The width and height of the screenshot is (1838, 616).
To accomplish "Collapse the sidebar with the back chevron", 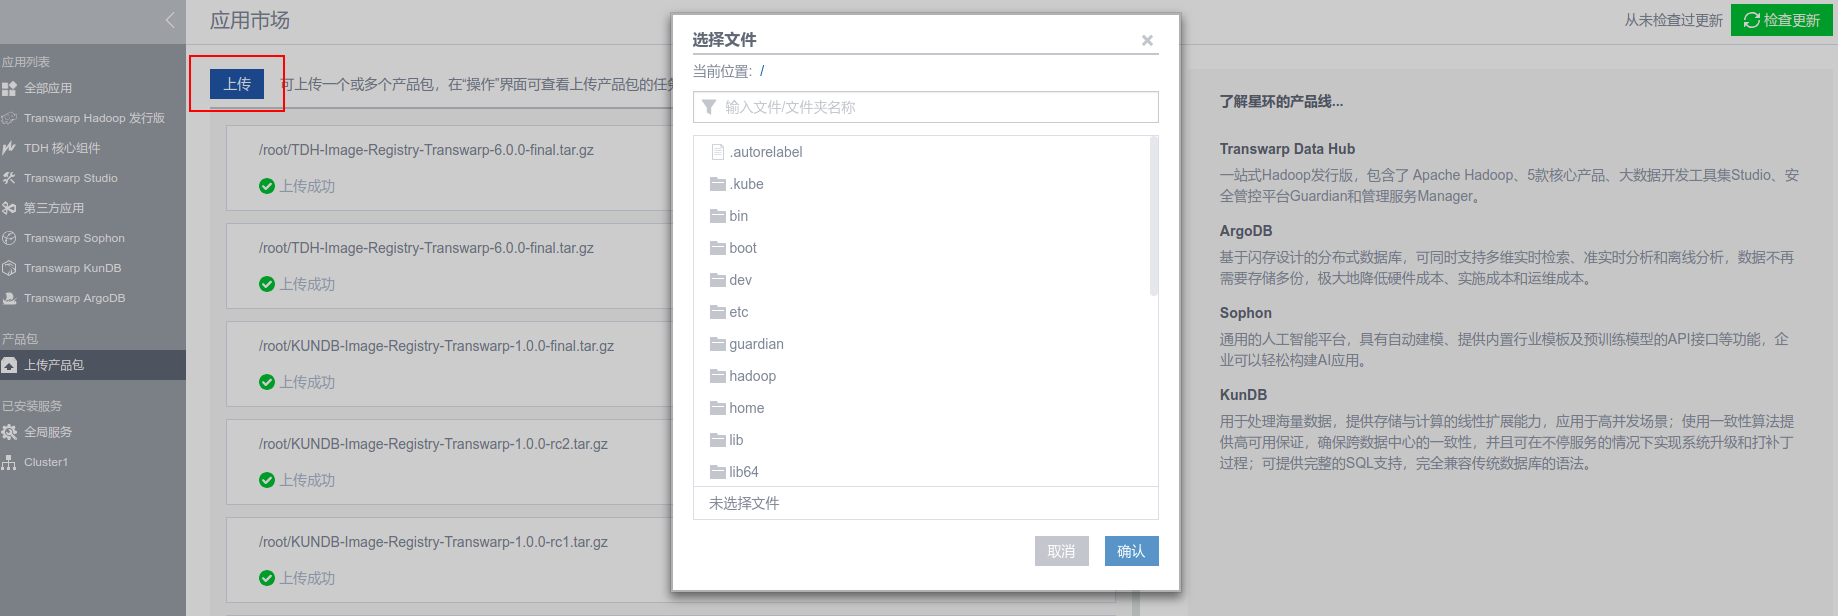I will coord(170,20).
